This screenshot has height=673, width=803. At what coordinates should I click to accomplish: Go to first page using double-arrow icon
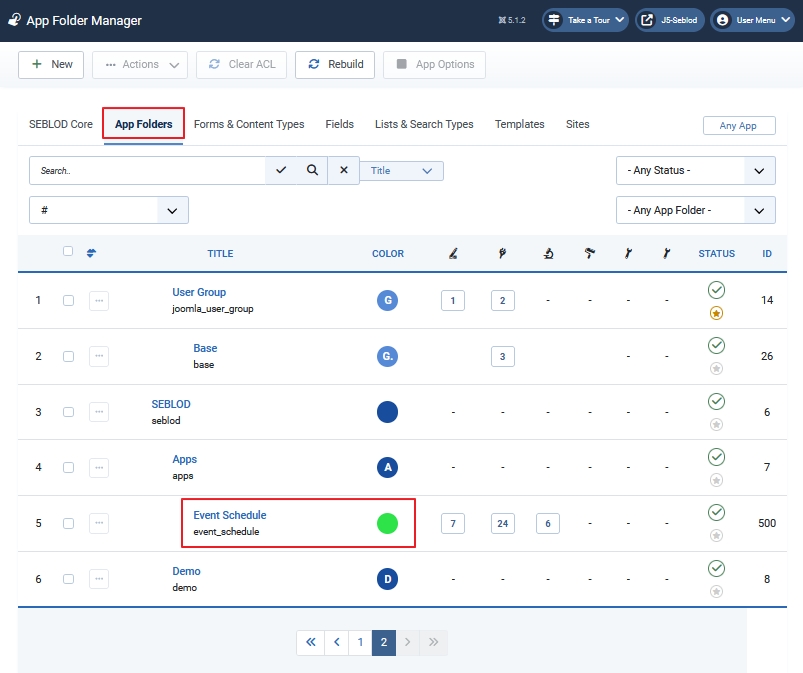click(x=310, y=642)
